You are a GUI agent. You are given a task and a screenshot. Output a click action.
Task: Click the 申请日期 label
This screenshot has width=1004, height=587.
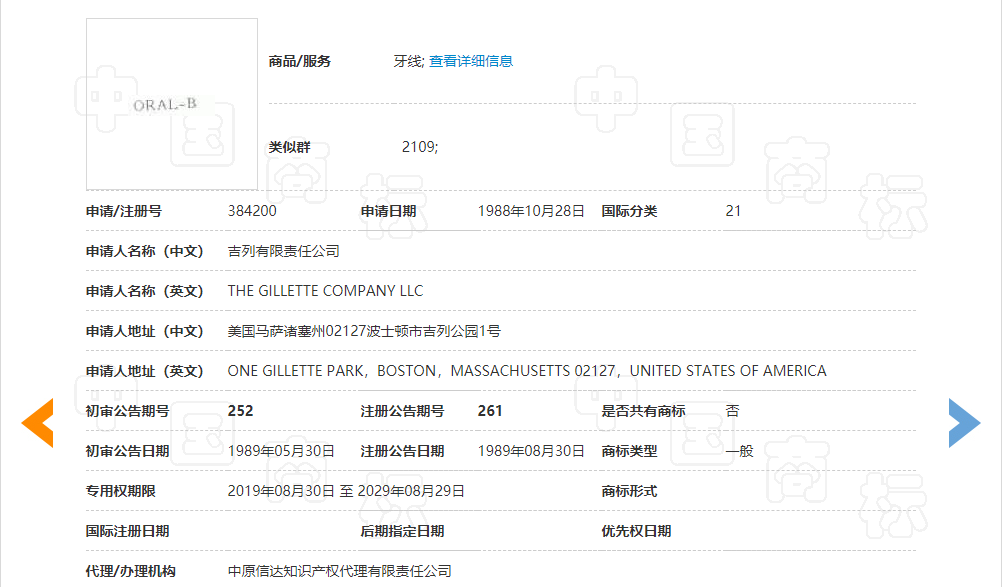coord(388,211)
